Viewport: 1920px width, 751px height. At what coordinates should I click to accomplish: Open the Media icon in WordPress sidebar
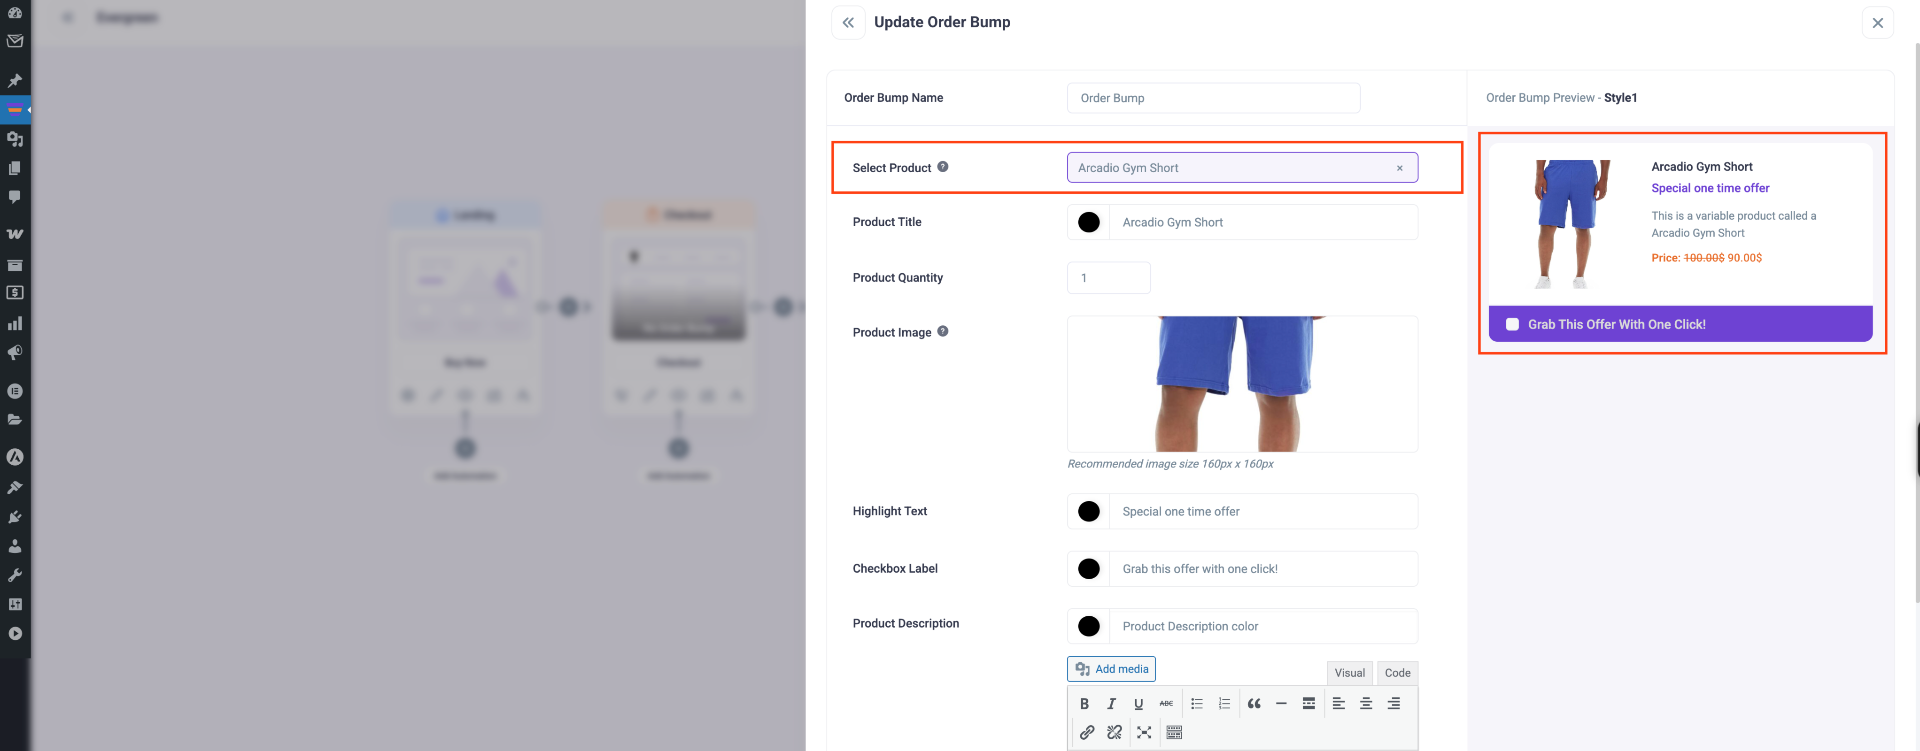15,139
